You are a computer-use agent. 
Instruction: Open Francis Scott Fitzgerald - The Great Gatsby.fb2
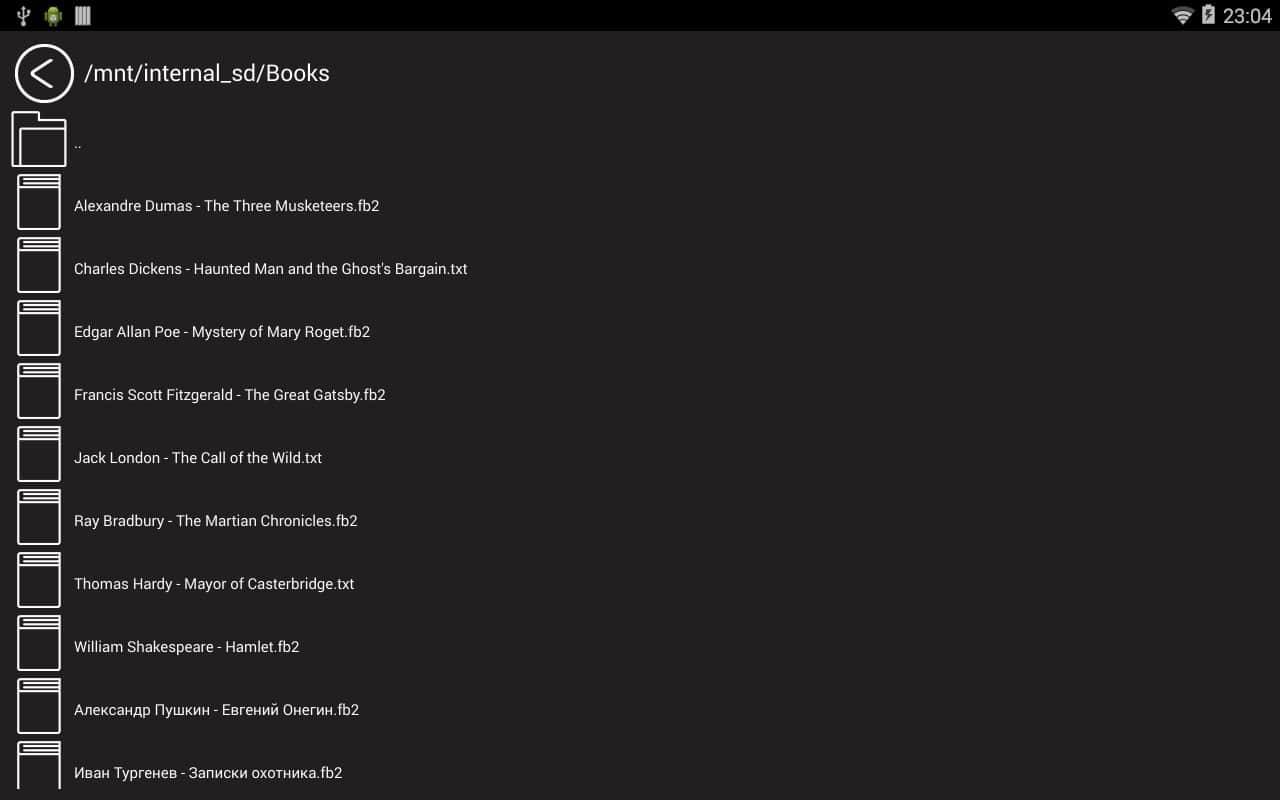click(229, 395)
